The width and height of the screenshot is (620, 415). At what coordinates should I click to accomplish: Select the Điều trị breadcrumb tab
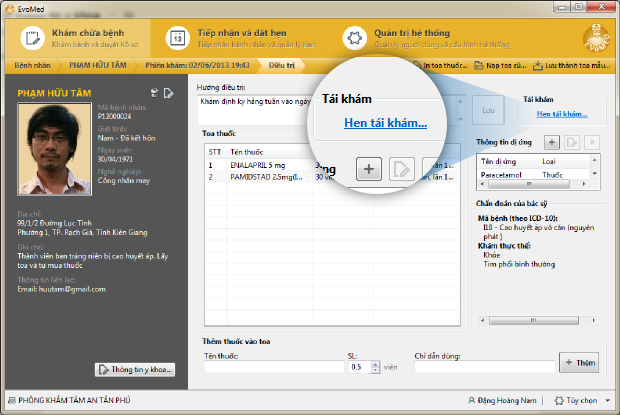282,65
